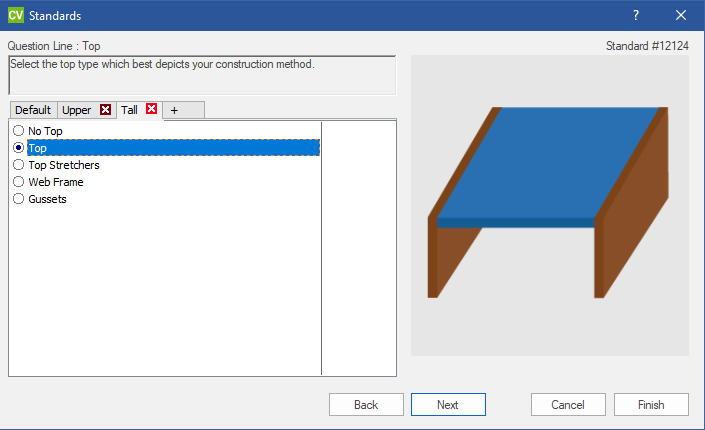Switch to the Upper tab
Screen dimensions: 705x430
(77, 110)
